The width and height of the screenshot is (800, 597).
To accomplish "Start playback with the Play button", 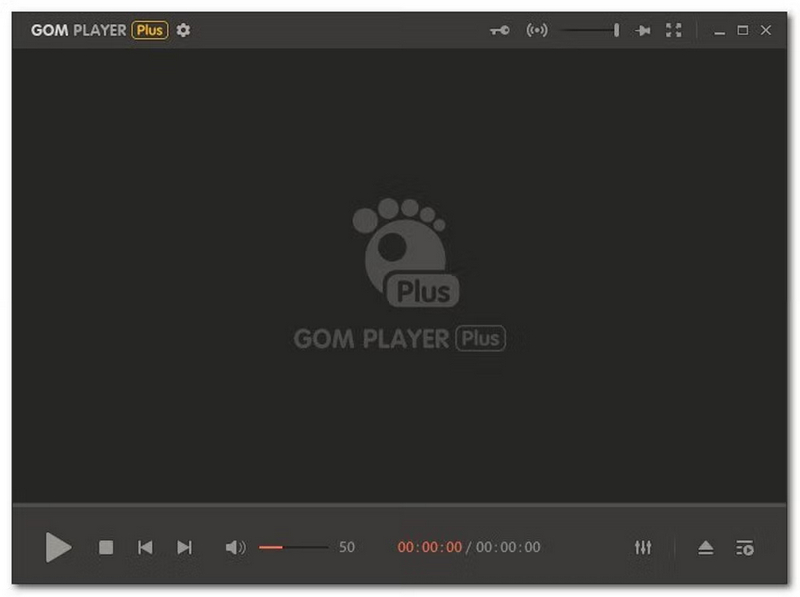I will click(x=58, y=547).
